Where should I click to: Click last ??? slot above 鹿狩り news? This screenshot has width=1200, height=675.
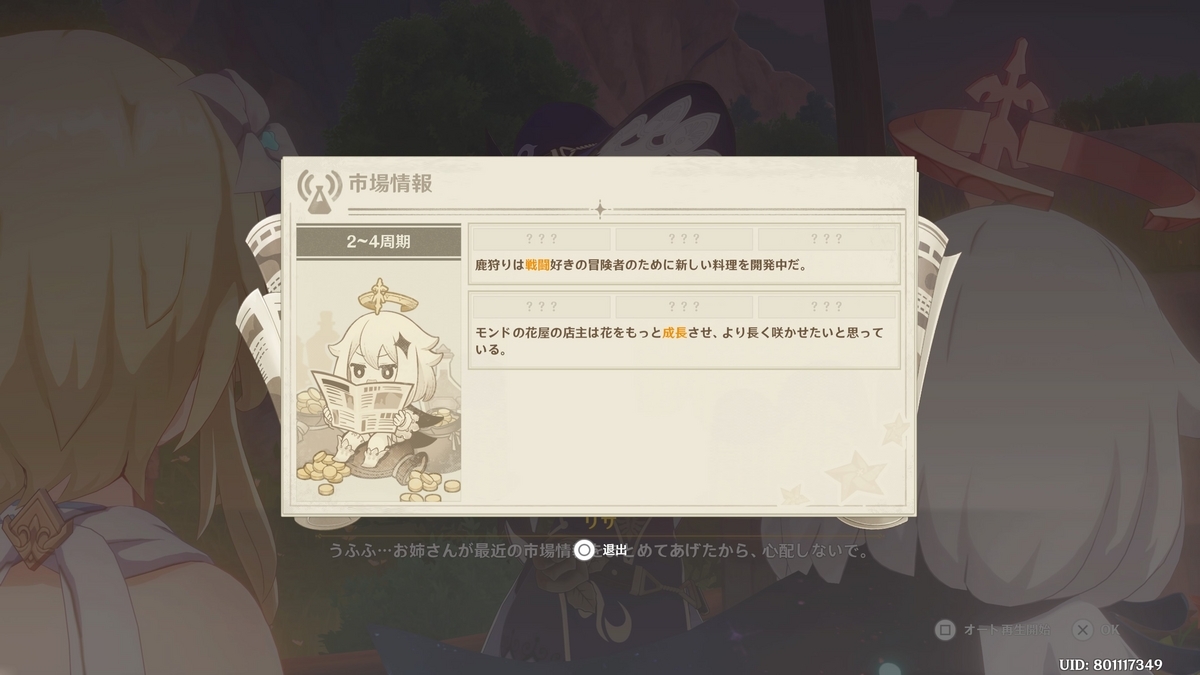(x=827, y=239)
